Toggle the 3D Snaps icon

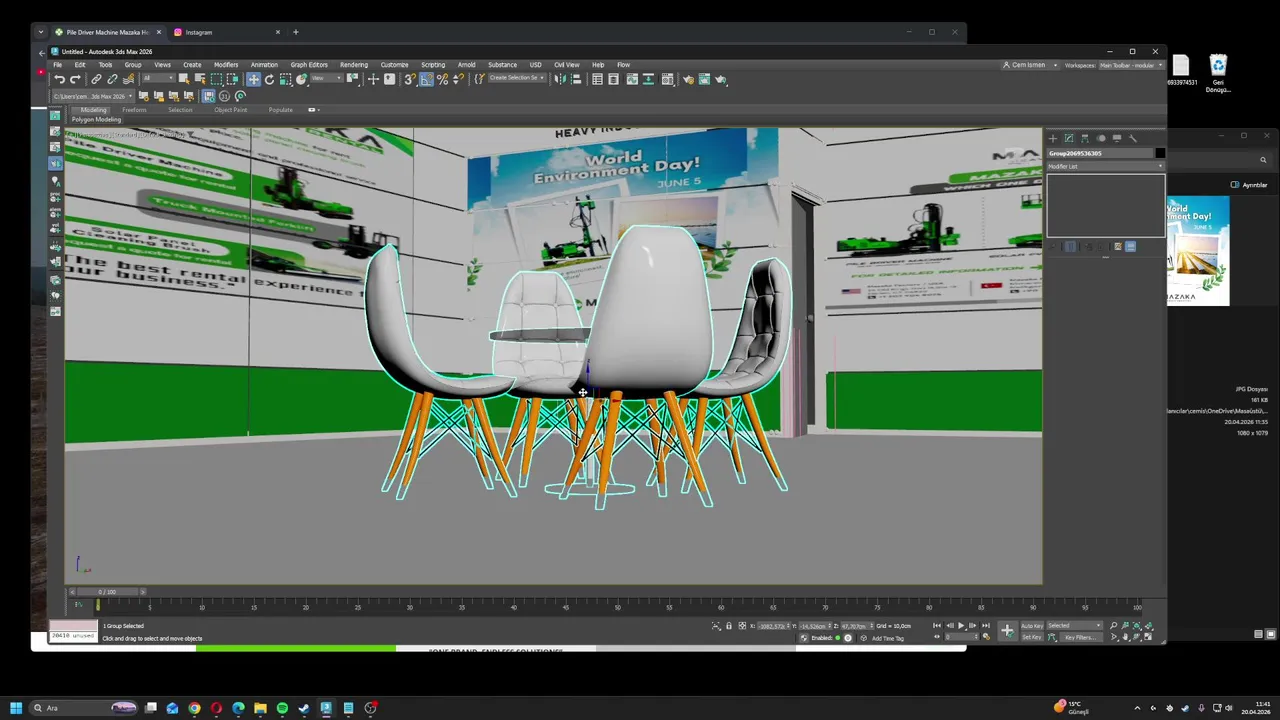(x=410, y=79)
